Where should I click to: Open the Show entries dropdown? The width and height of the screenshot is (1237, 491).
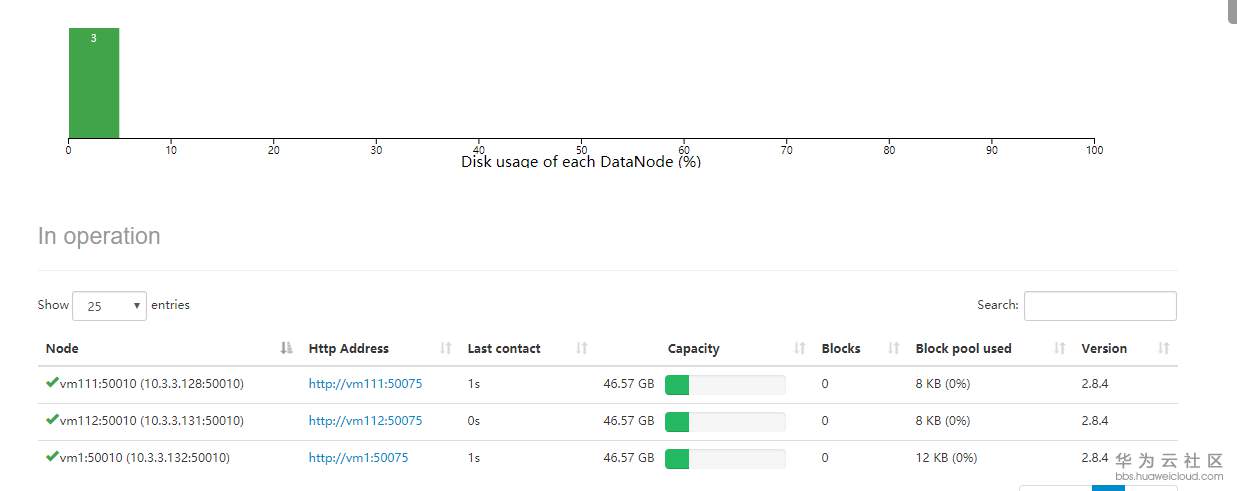[109, 306]
